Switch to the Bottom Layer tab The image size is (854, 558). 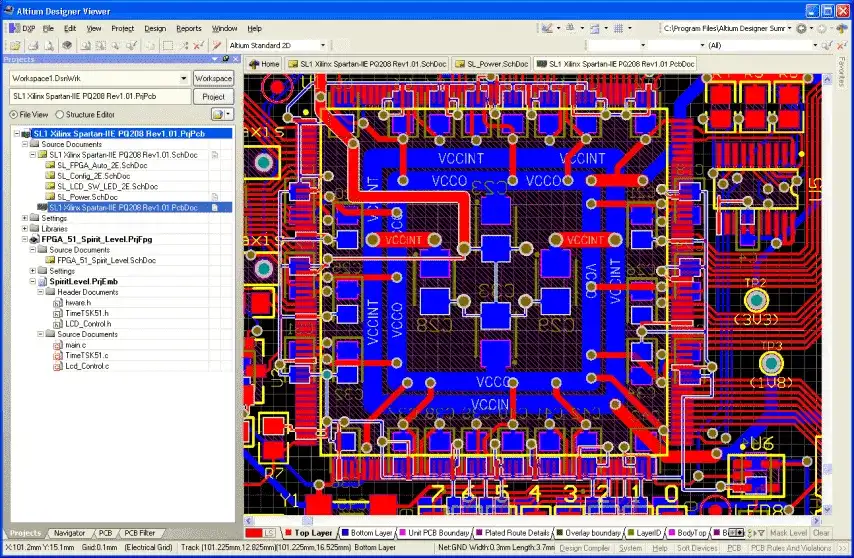[367, 533]
